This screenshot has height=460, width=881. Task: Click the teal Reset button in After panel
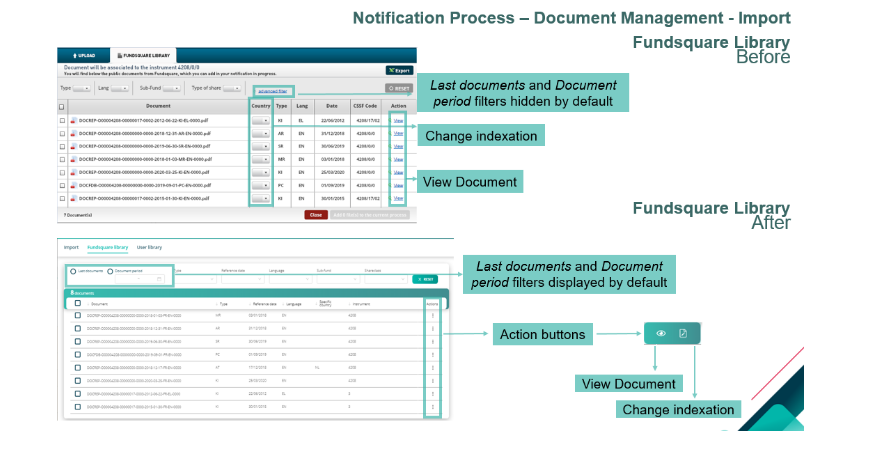coord(425,279)
